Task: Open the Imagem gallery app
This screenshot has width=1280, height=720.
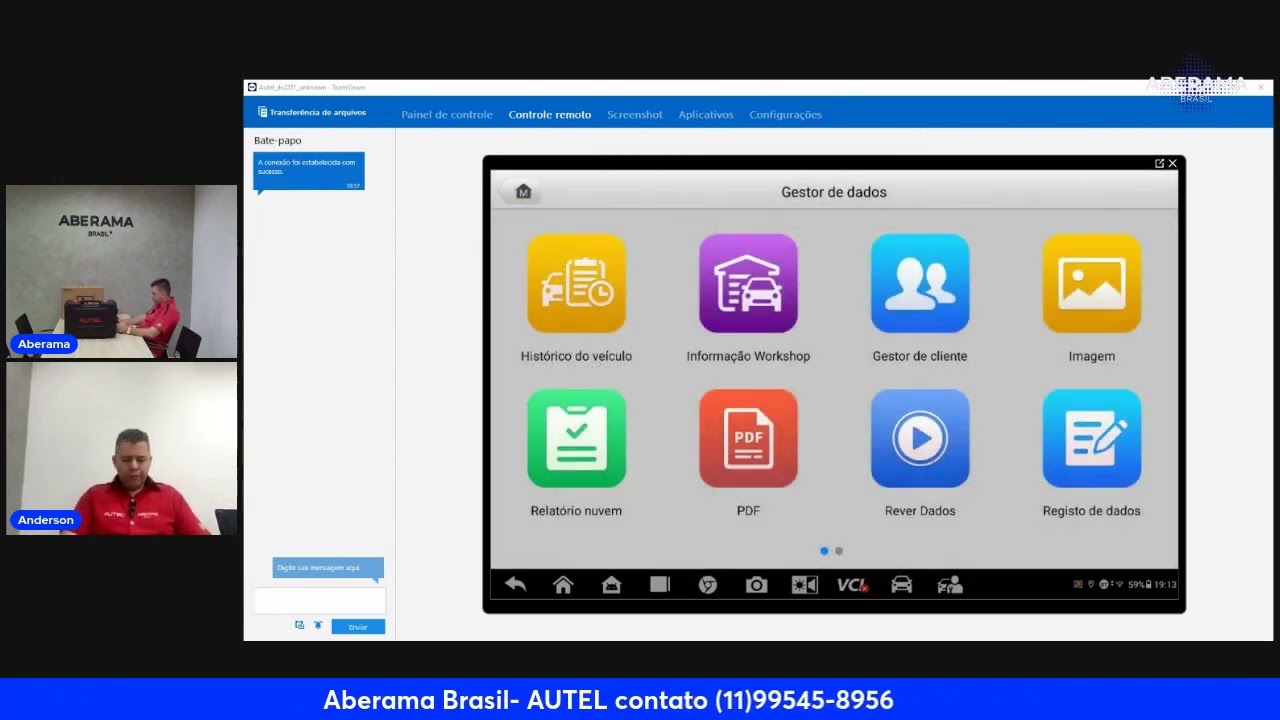Action: click(x=1092, y=283)
